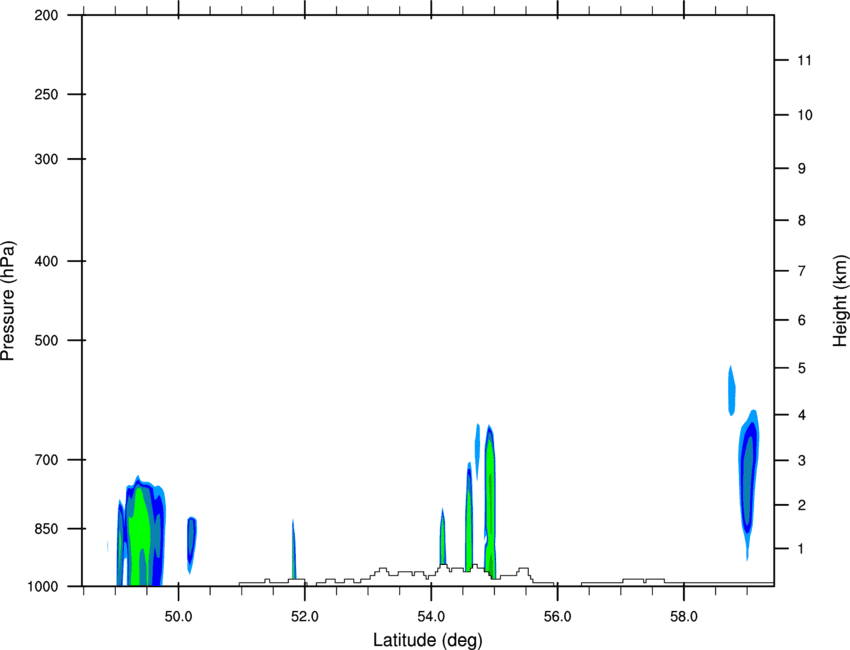Viewport: 850px width, 650px height.
Task: Click the light-blue patch at 5 km height
Action: (x=731, y=390)
